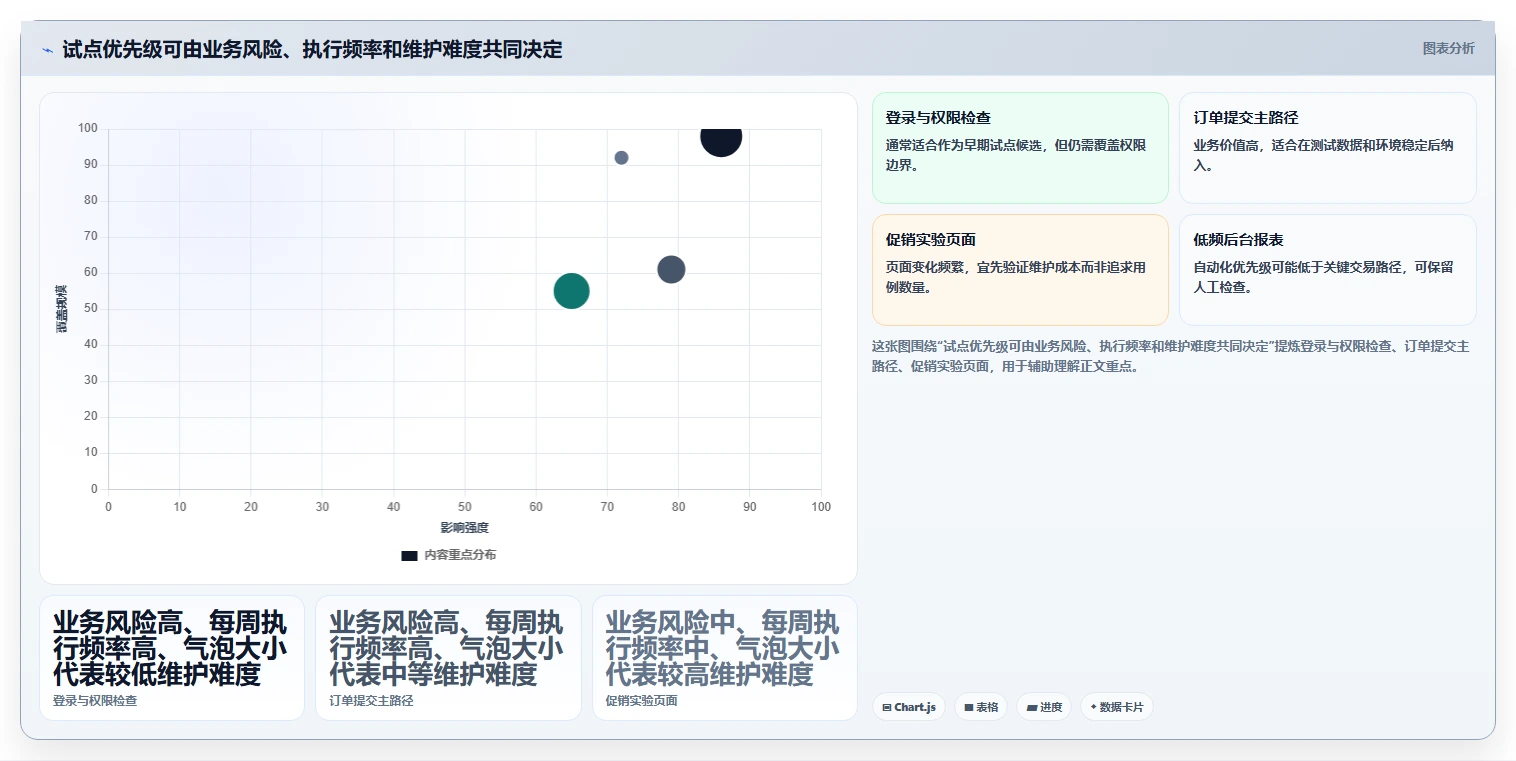Screen dimensions: 1516x761
Task: Click the x-axis tick label 50
Action: coord(465,507)
